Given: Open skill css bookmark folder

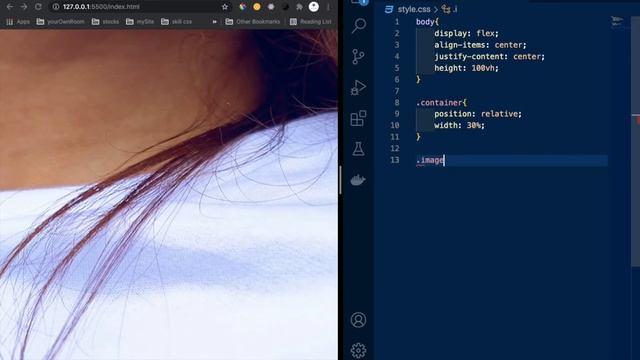Looking at the screenshot, I should [176, 22].
